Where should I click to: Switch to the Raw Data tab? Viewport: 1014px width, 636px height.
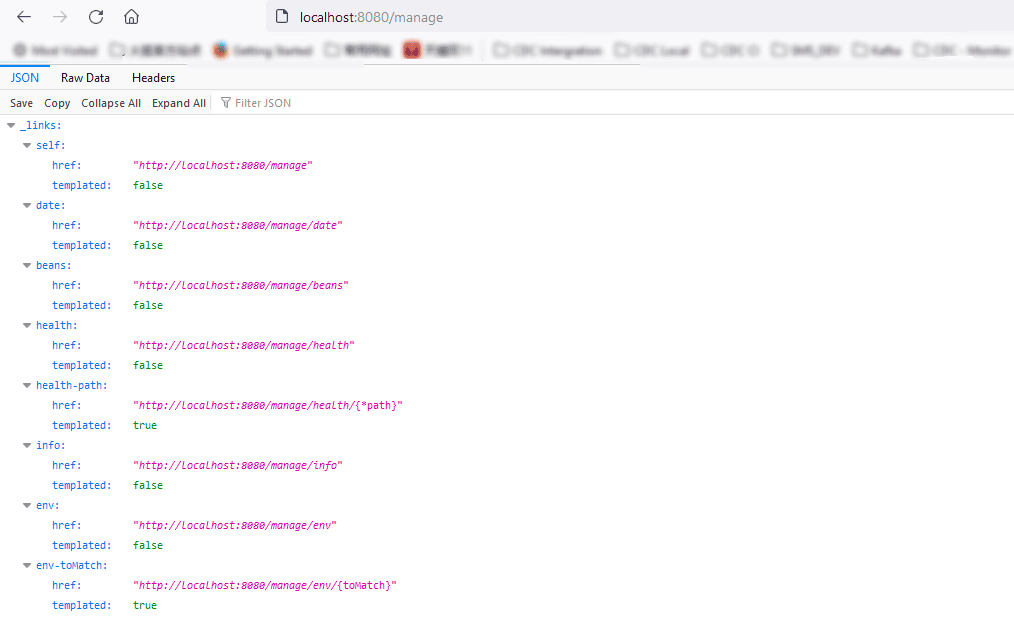(85, 77)
